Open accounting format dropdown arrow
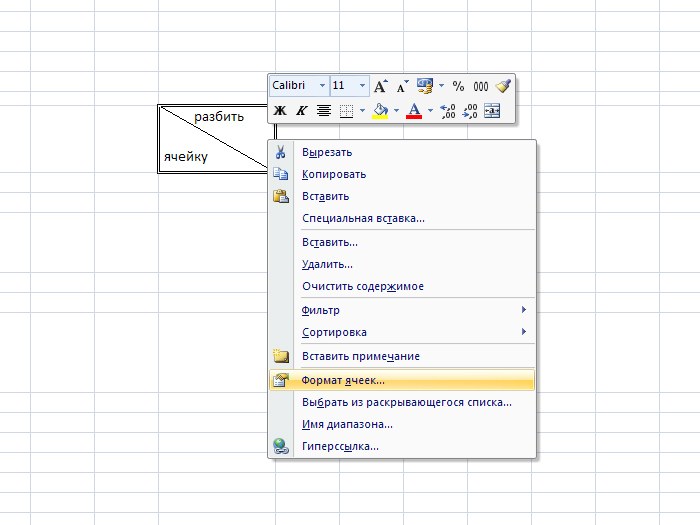Viewport: 700px width, 525px height. (x=441, y=85)
